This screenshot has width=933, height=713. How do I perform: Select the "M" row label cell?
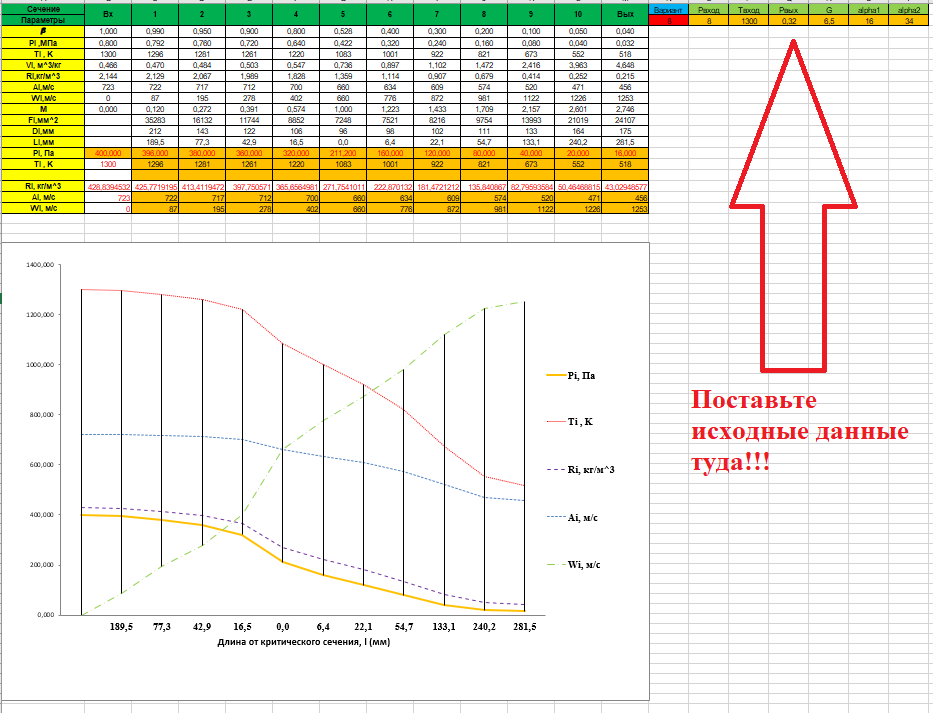pos(43,109)
